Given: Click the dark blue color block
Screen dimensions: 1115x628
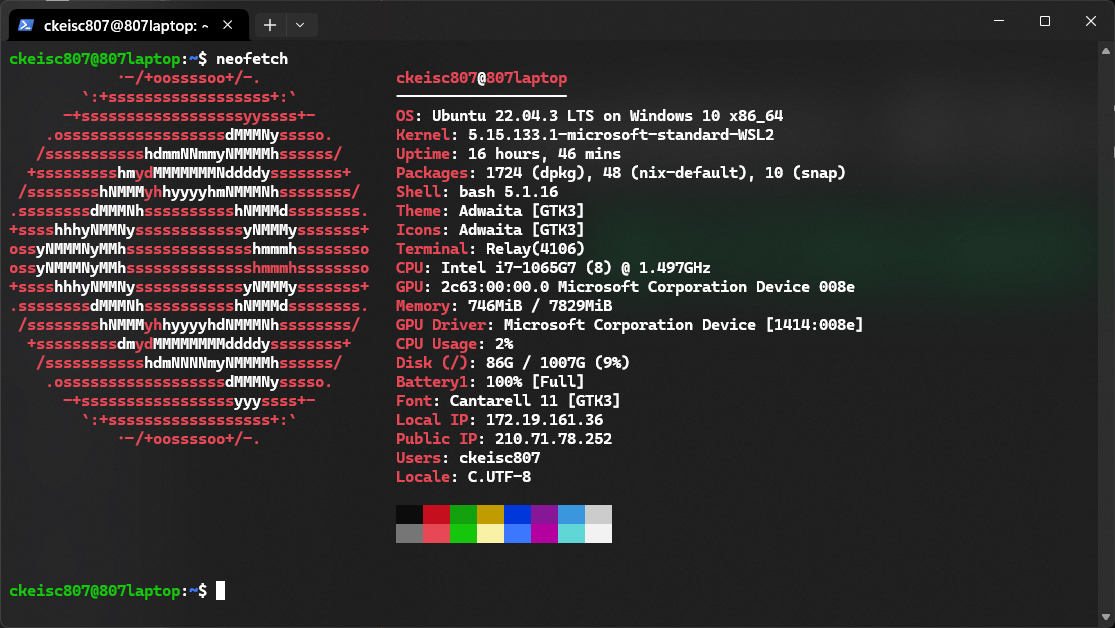Looking at the screenshot, I should [518, 514].
